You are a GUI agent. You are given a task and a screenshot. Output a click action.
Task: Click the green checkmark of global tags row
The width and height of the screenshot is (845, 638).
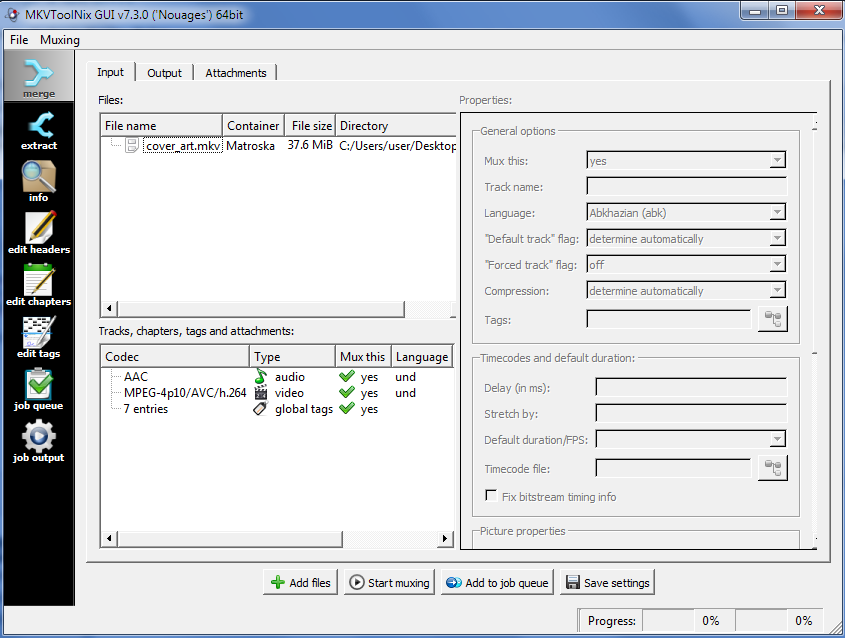pyautogui.click(x=347, y=408)
